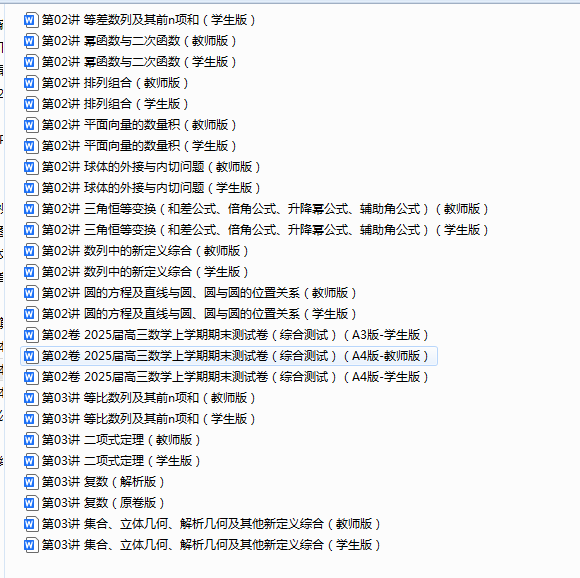Image resolution: width=580 pixels, height=578 pixels.
Task: Click Word icon of 第02讲 排列组合（学生版）
Action: [31, 104]
